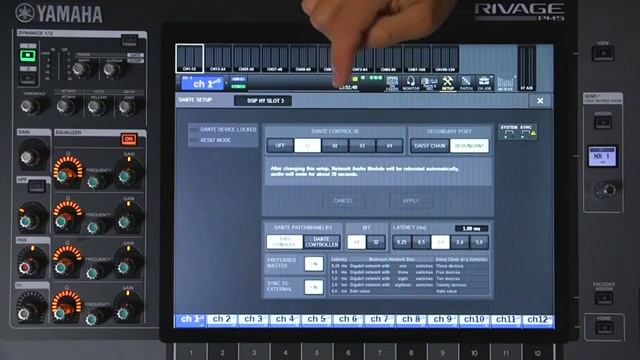Open the CH JOB toolbox icon
Image resolution: width=640 pixels, height=360 pixels.
pyautogui.click(x=484, y=83)
